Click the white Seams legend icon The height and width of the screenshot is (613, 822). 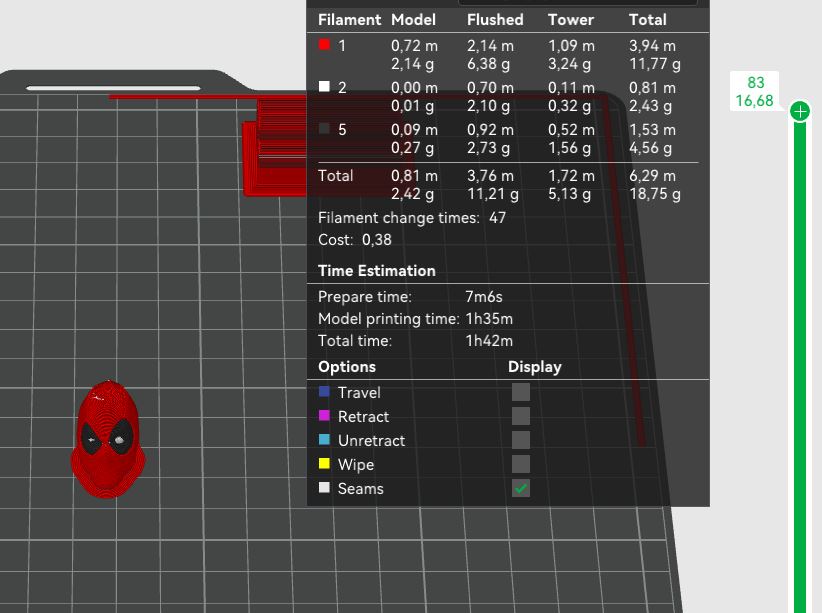click(325, 488)
